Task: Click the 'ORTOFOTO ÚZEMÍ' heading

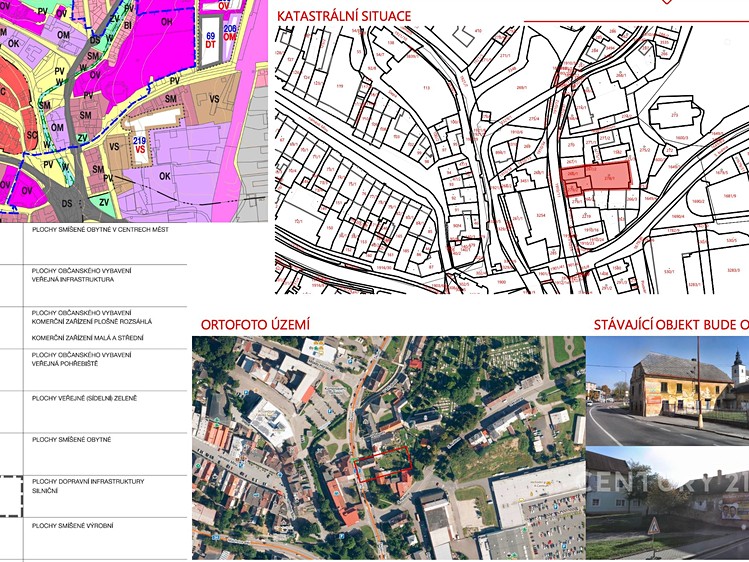Action: 255,325
